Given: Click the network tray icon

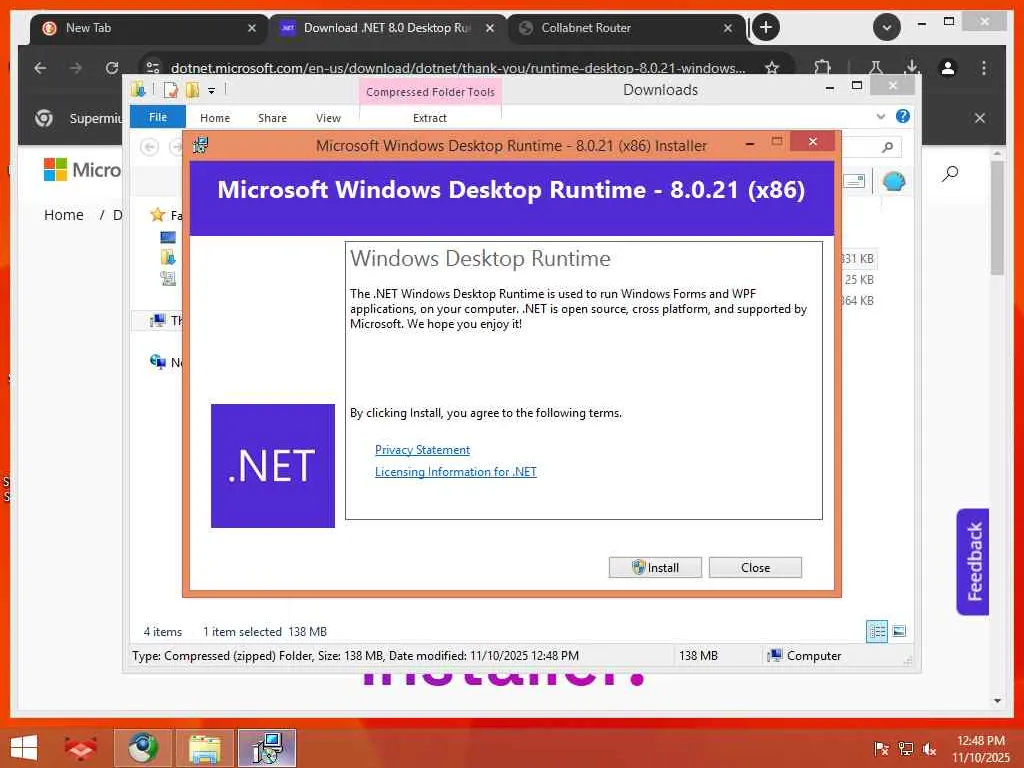Looking at the screenshot, I should (x=905, y=749).
